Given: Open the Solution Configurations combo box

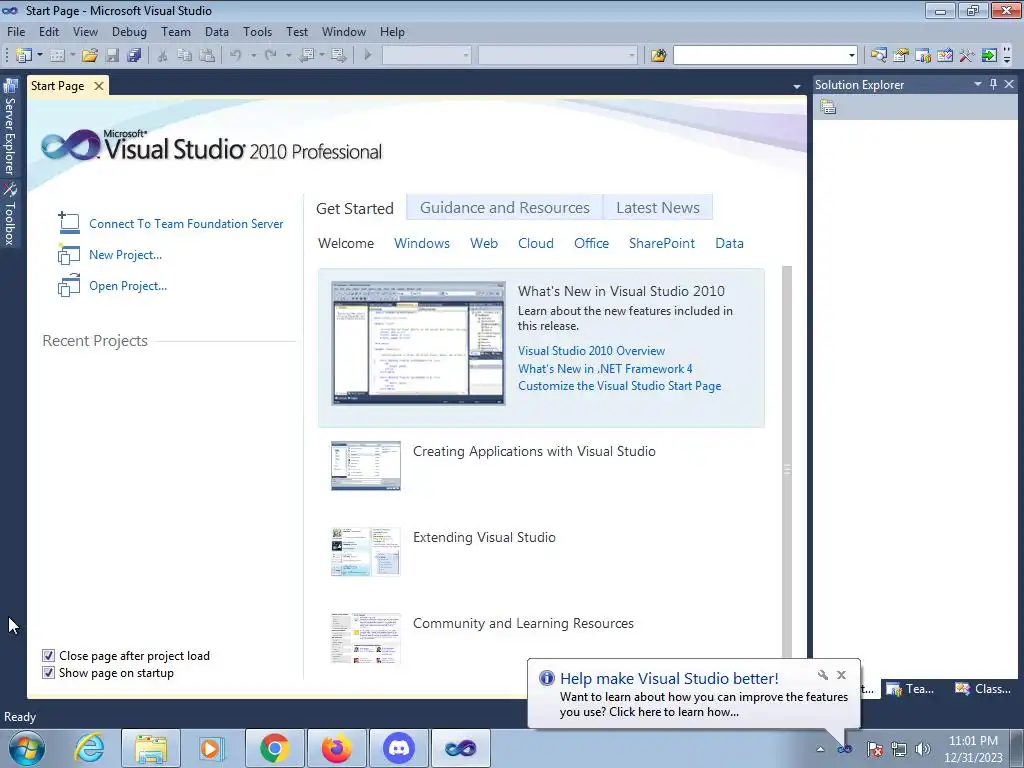Looking at the screenshot, I should 426,56.
